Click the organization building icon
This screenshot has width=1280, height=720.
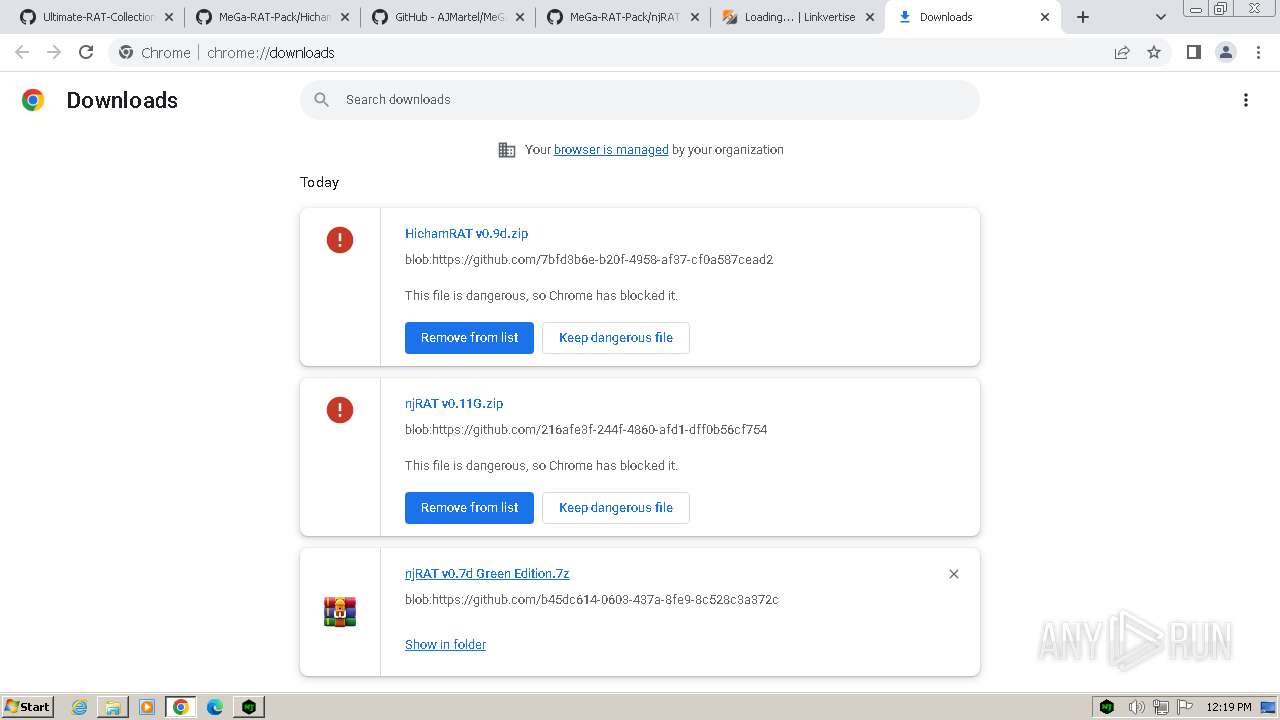click(507, 150)
